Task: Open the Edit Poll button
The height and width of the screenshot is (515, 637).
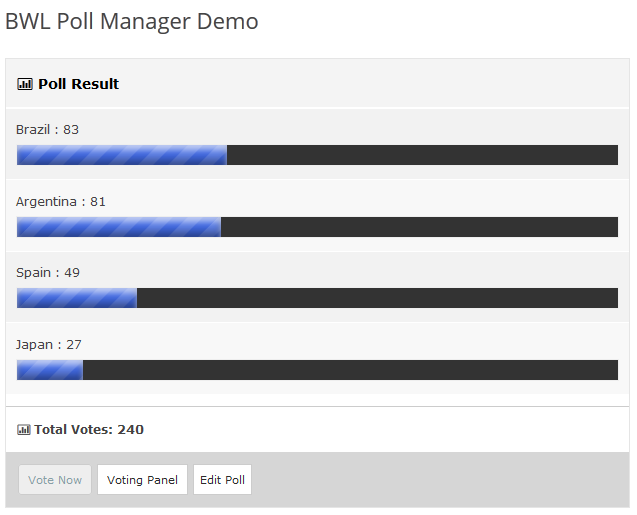Action: (x=222, y=480)
